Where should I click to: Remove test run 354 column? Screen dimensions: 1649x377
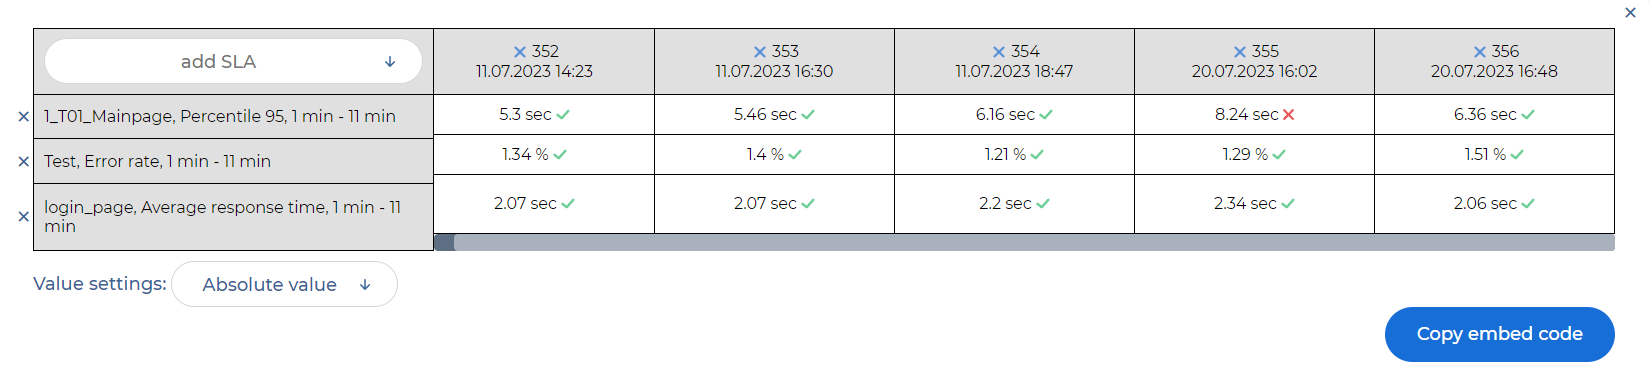[999, 52]
